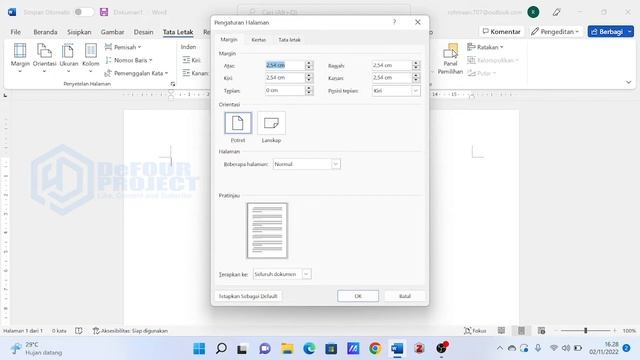Adjust the Tepian spinner arrows
The image size is (640, 360).
pyautogui.click(x=309, y=91)
